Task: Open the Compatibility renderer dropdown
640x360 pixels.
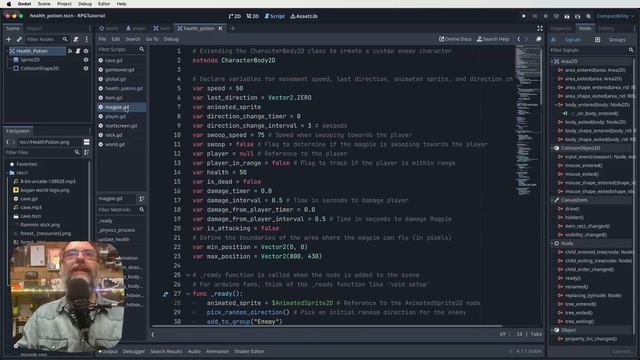Action: tap(616, 16)
